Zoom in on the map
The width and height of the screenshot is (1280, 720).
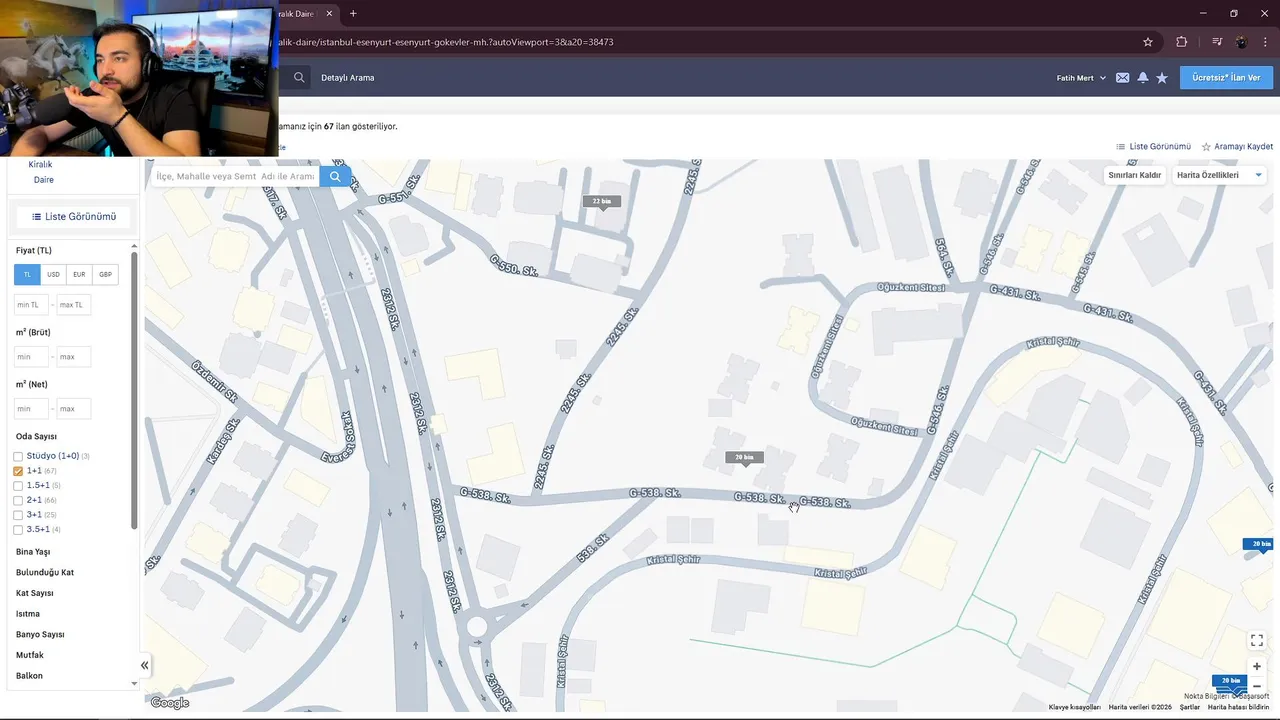(x=1257, y=666)
